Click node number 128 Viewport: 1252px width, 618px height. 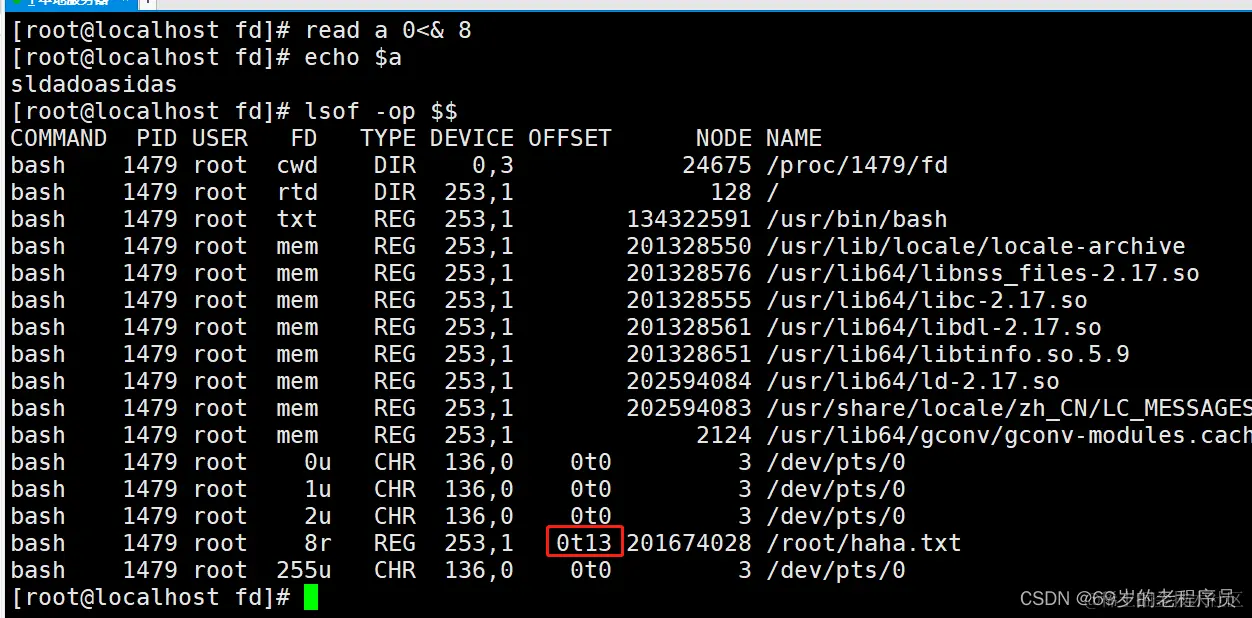(x=731, y=193)
